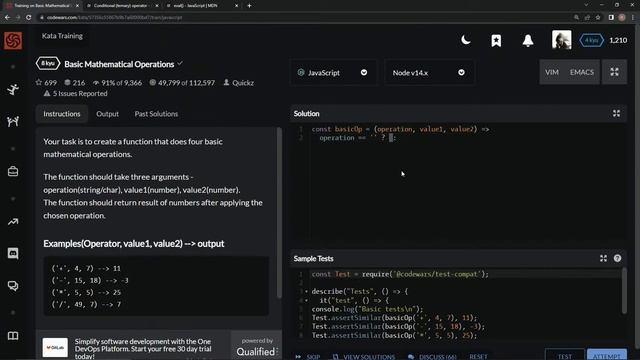Submit with the ATTEMPT button
Viewport: 640px width, 360px height.
(607, 355)
